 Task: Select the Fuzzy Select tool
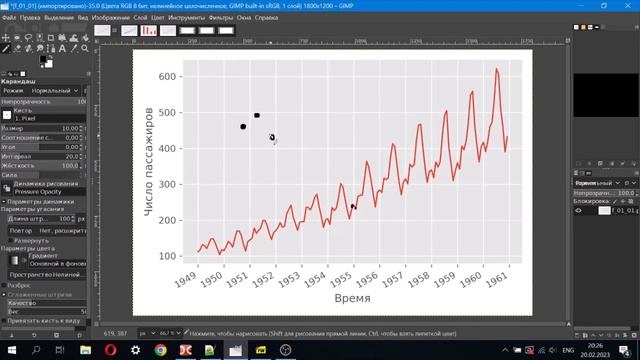[x=40, y=38]
